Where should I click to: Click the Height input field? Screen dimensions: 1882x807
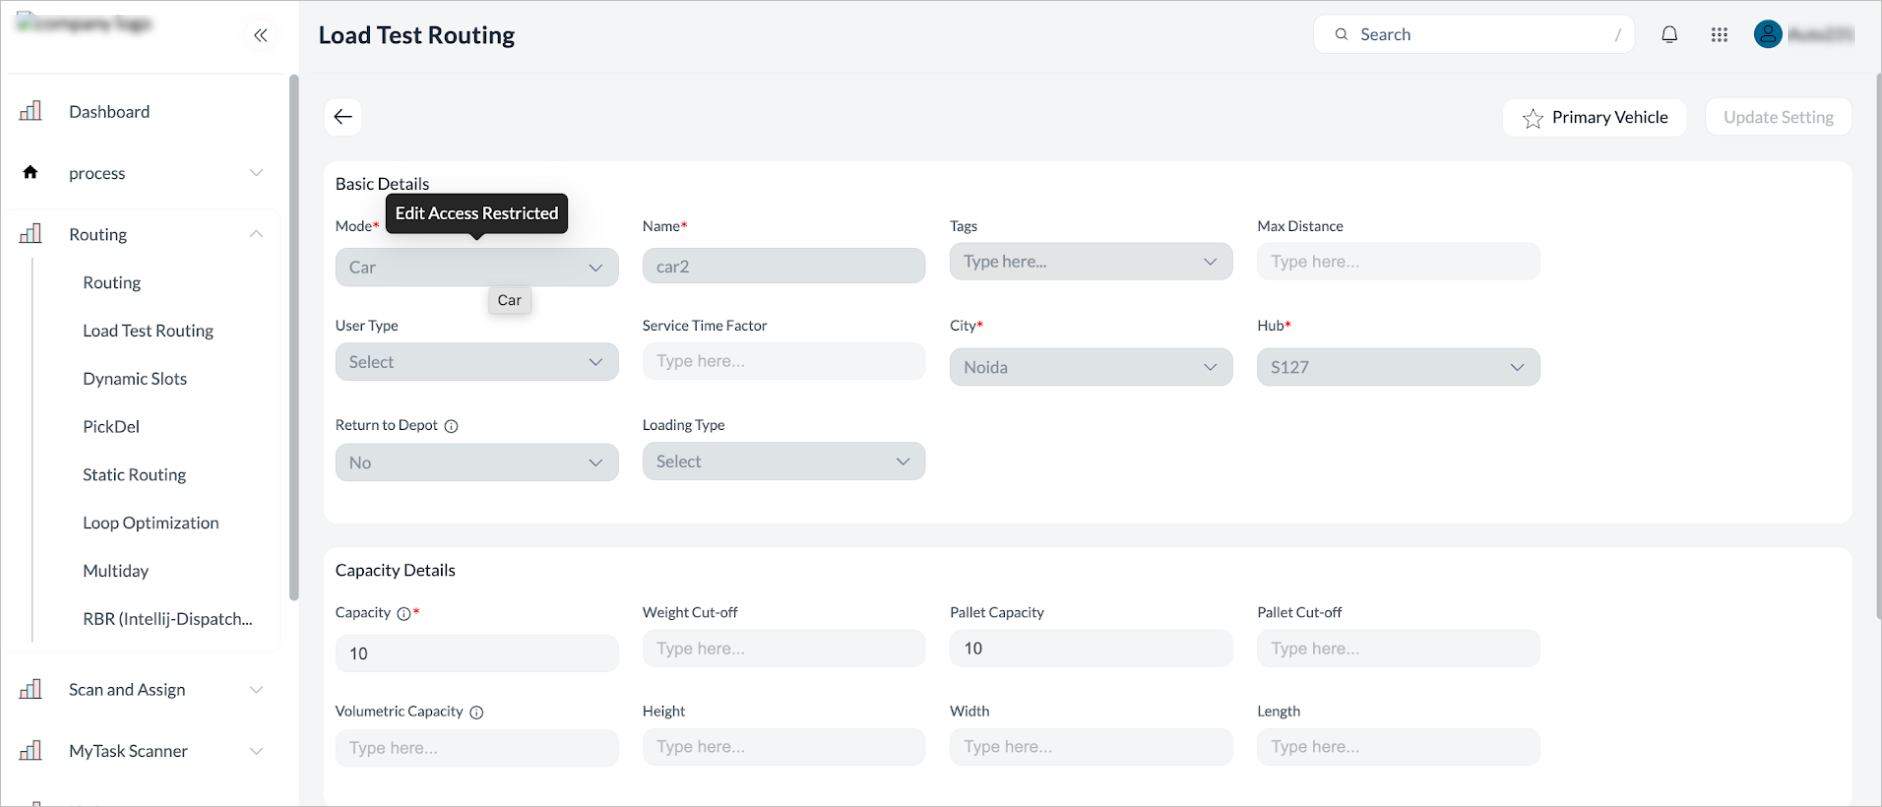click(x=784, y=747)
